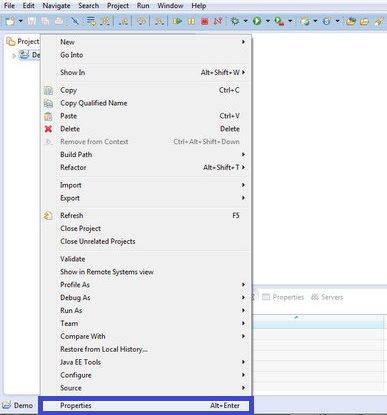The width and height of the screenshot is (387, 415).
Task: Choose Go Into from context menu
Action: click(x=146, y=55)
